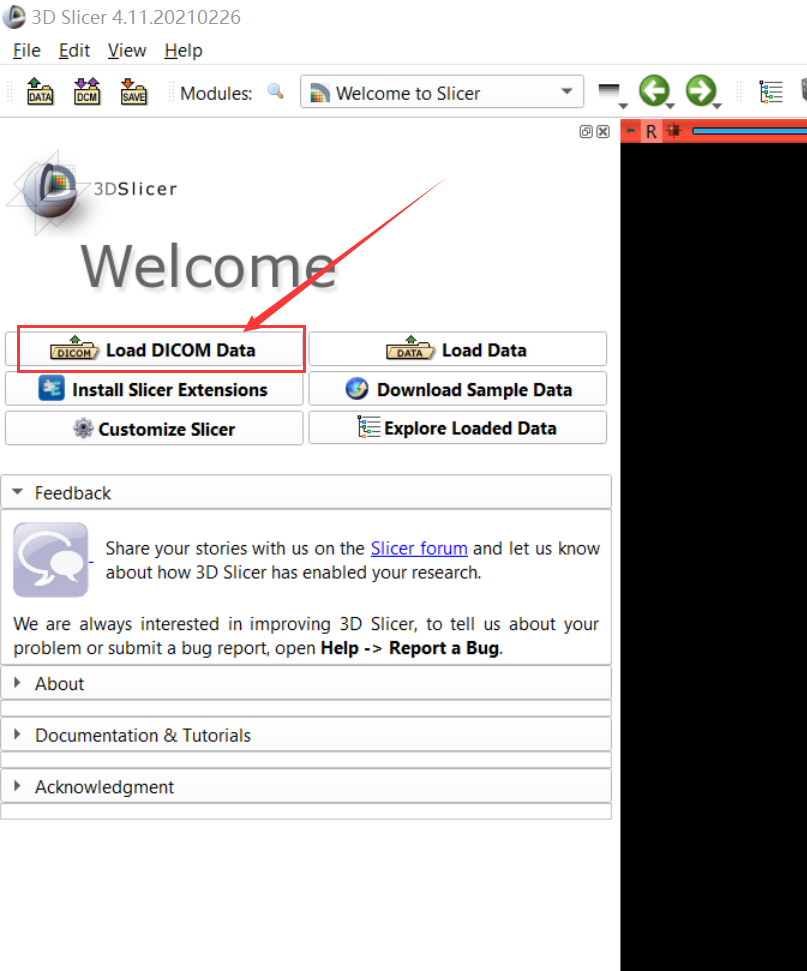Open the DICOM browser with DCM toolbar icon
Screen dimensions: 807x971
point(86,91)
